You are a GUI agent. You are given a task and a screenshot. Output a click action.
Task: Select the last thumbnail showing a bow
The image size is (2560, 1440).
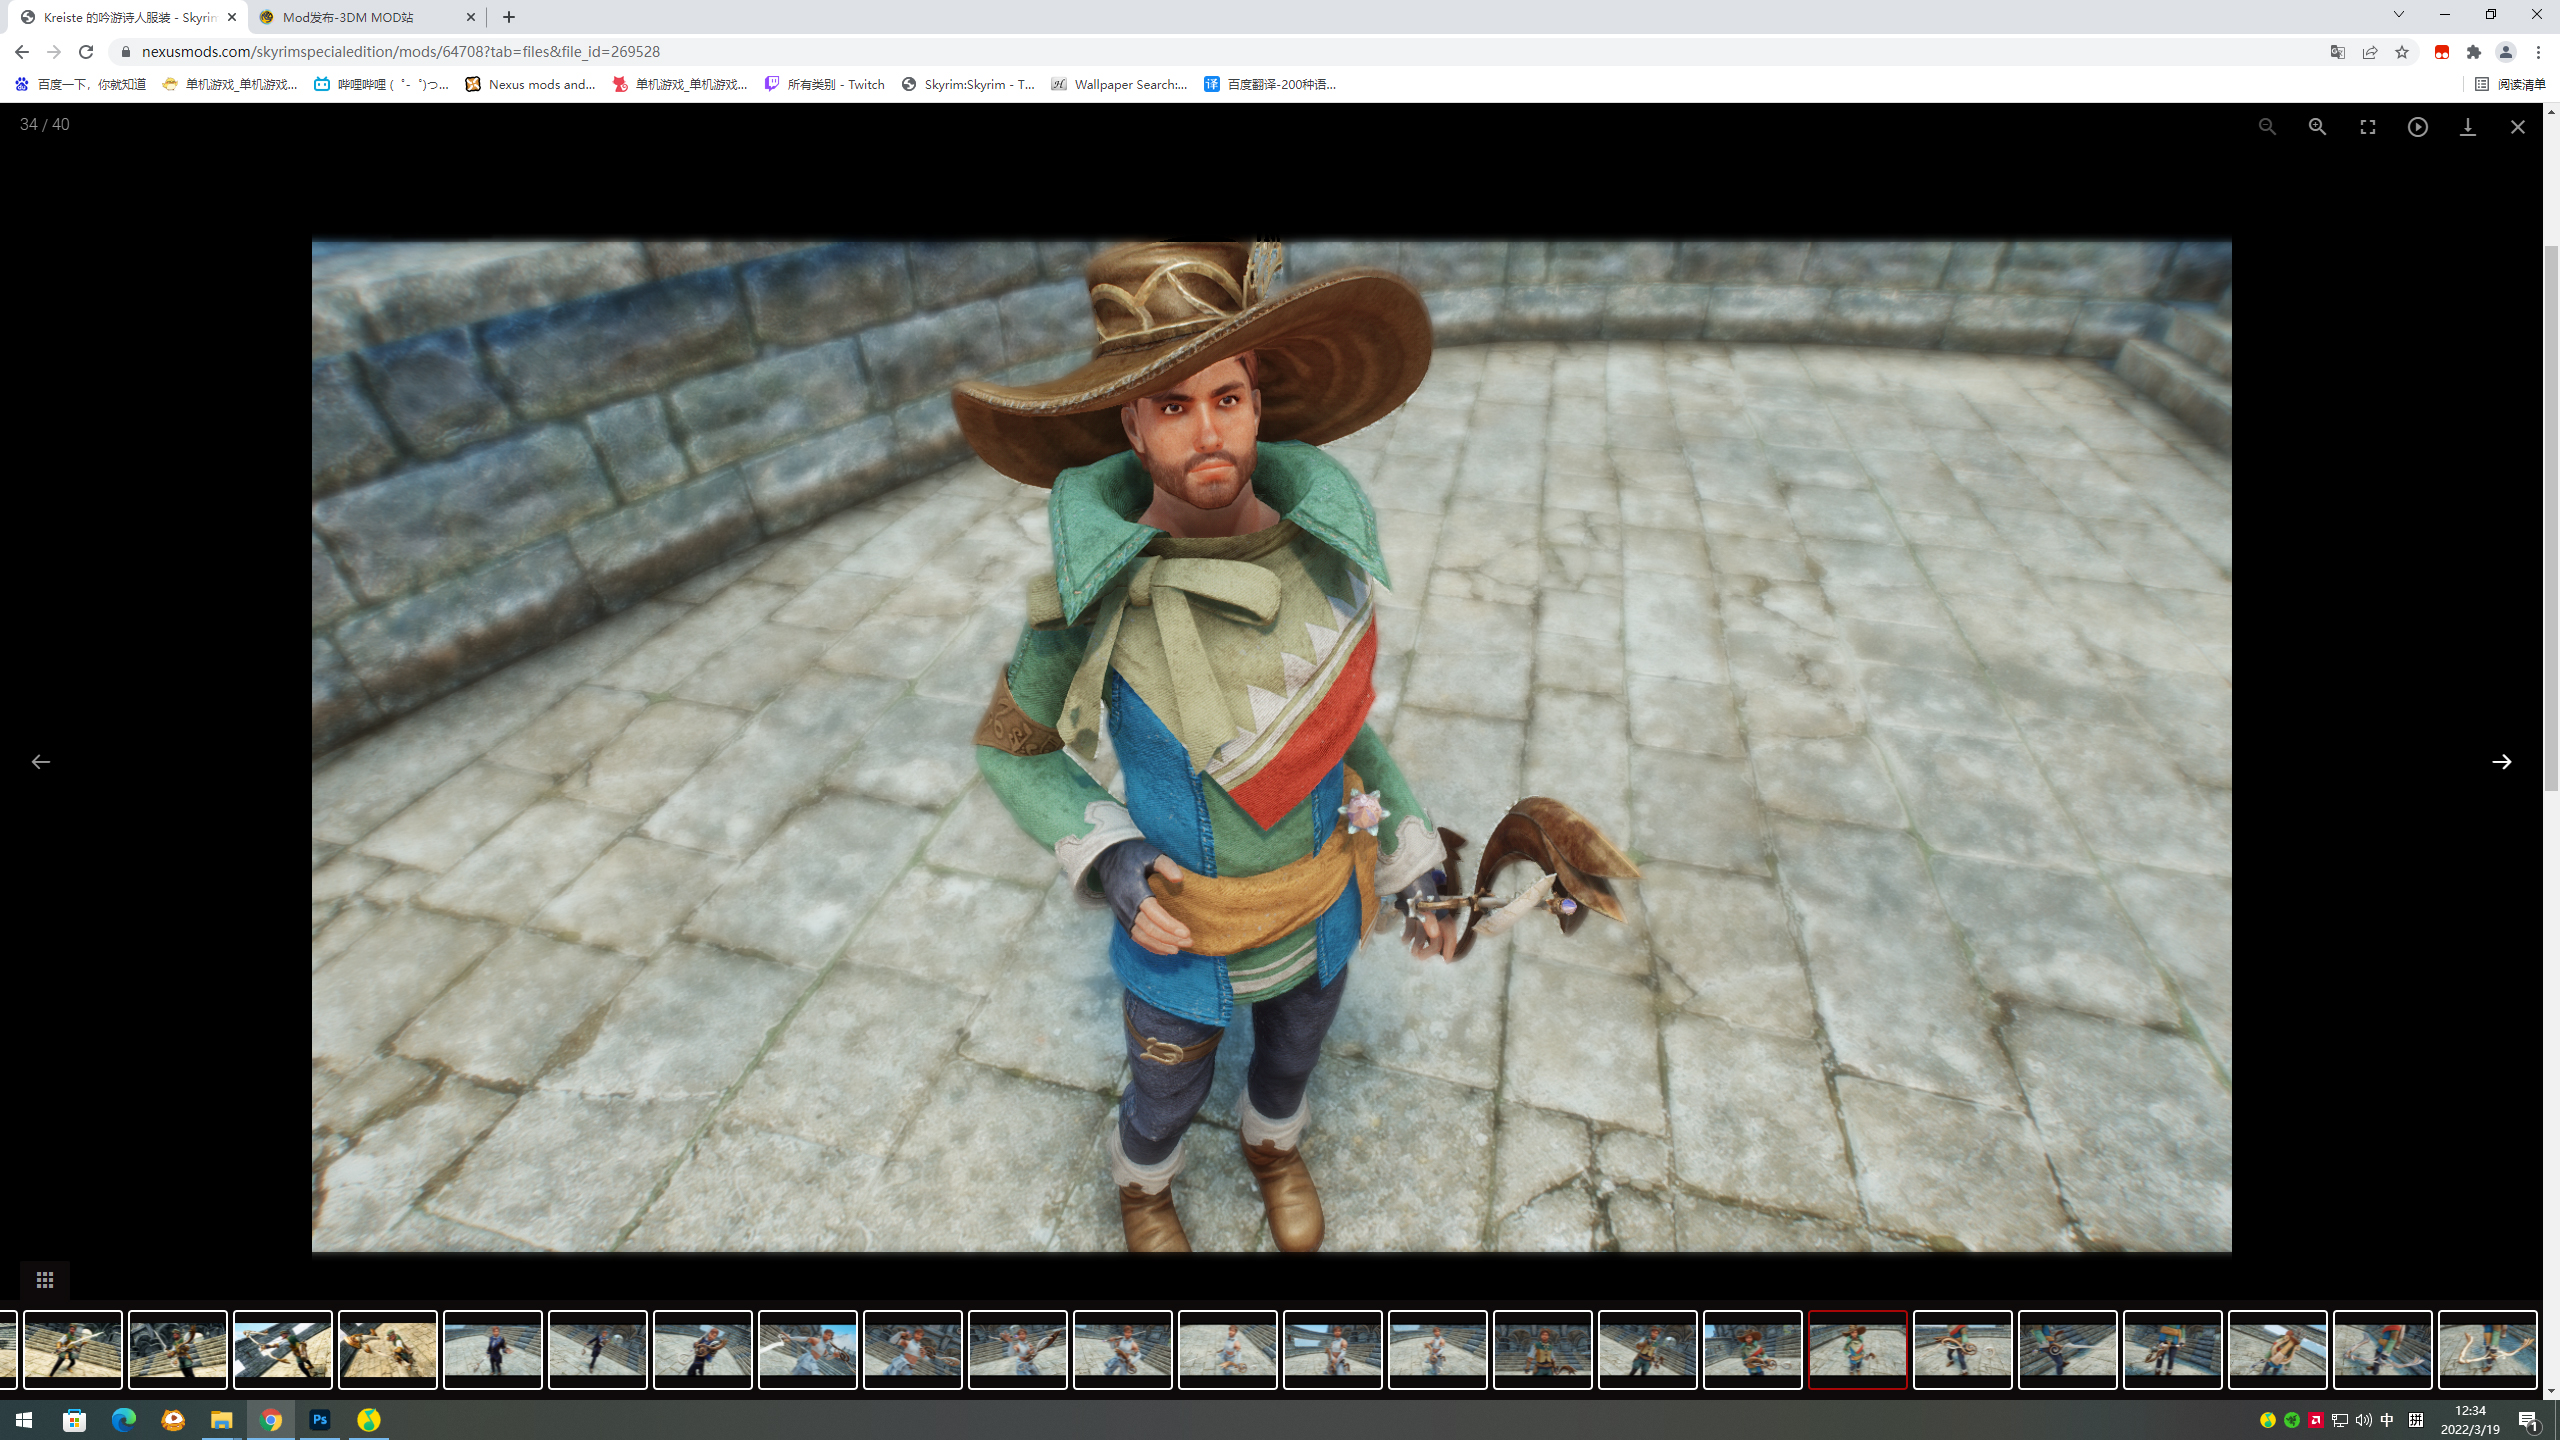coord(2487,1349)
